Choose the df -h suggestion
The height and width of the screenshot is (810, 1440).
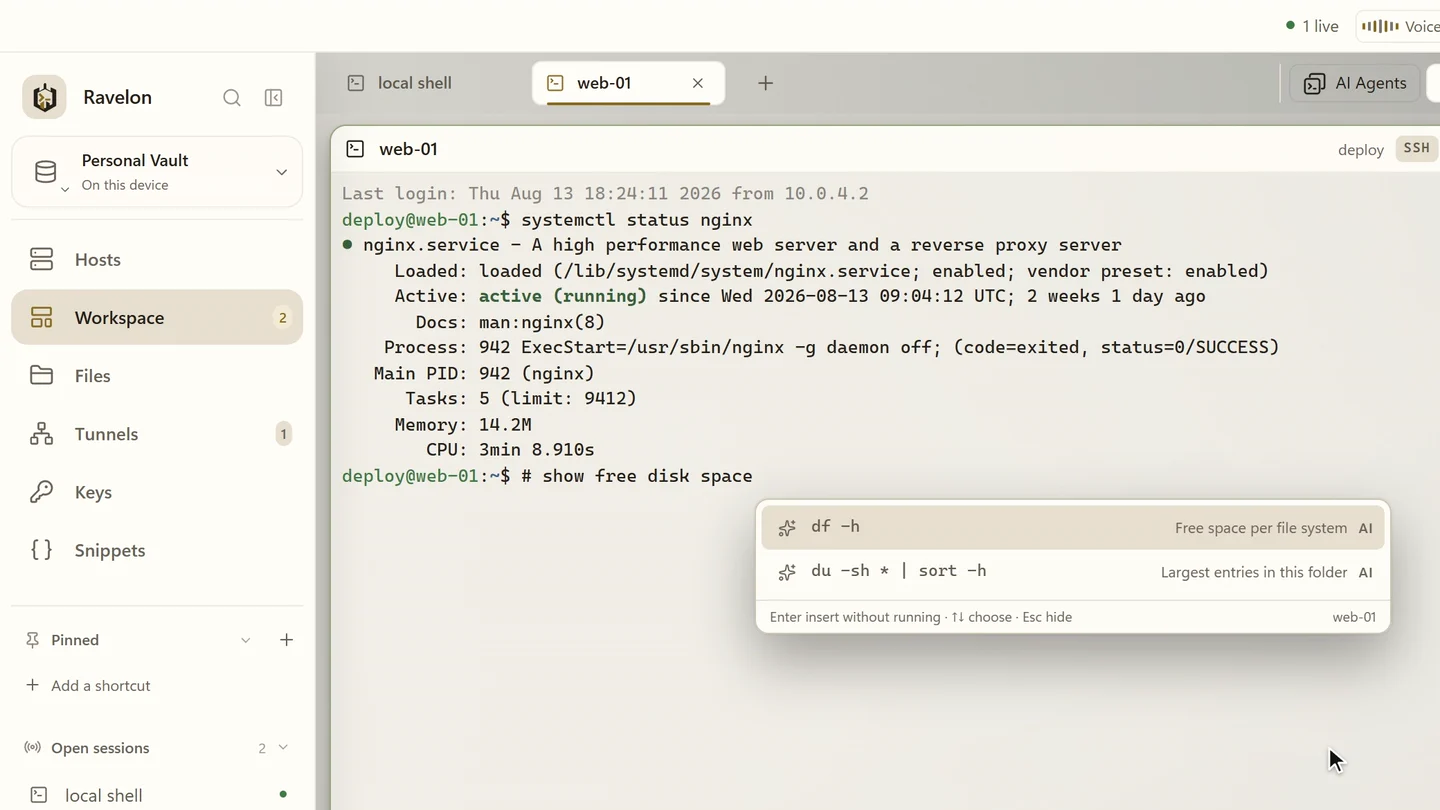[1073, 527]
